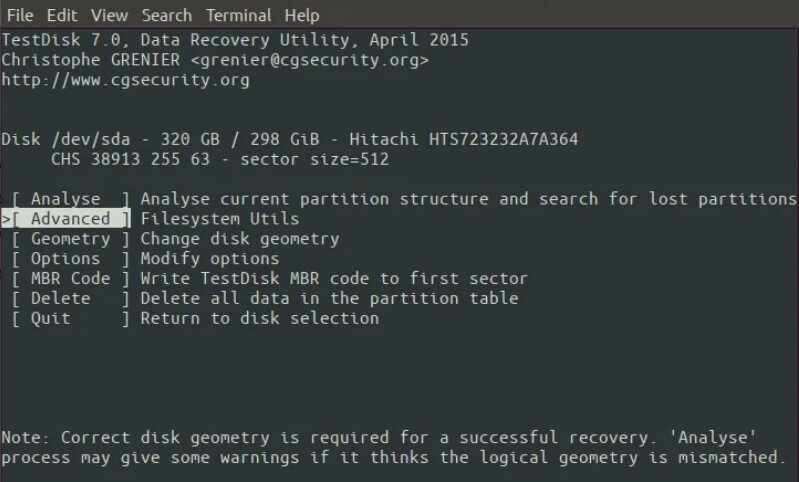This screenshot has width=799, height=482.
Task: Select the highlighted Advanced option
Action: [x=70, y=219]
